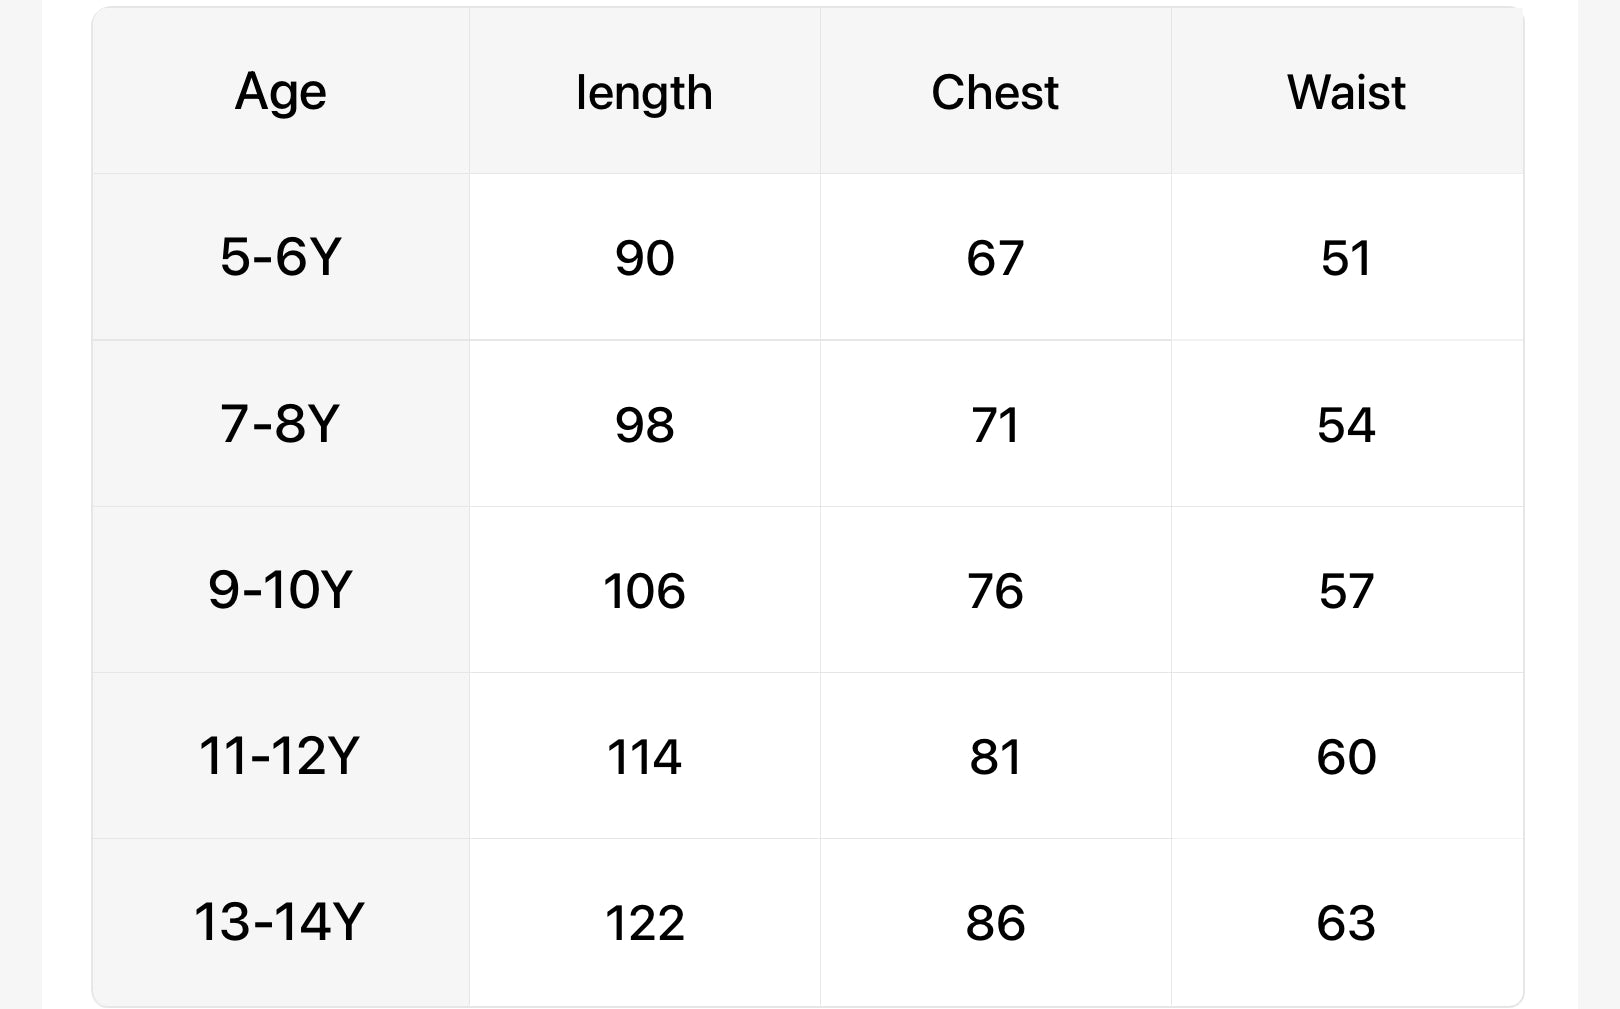
Task: Click waist value 51 in first row
Action: (x=1346, y=258)
